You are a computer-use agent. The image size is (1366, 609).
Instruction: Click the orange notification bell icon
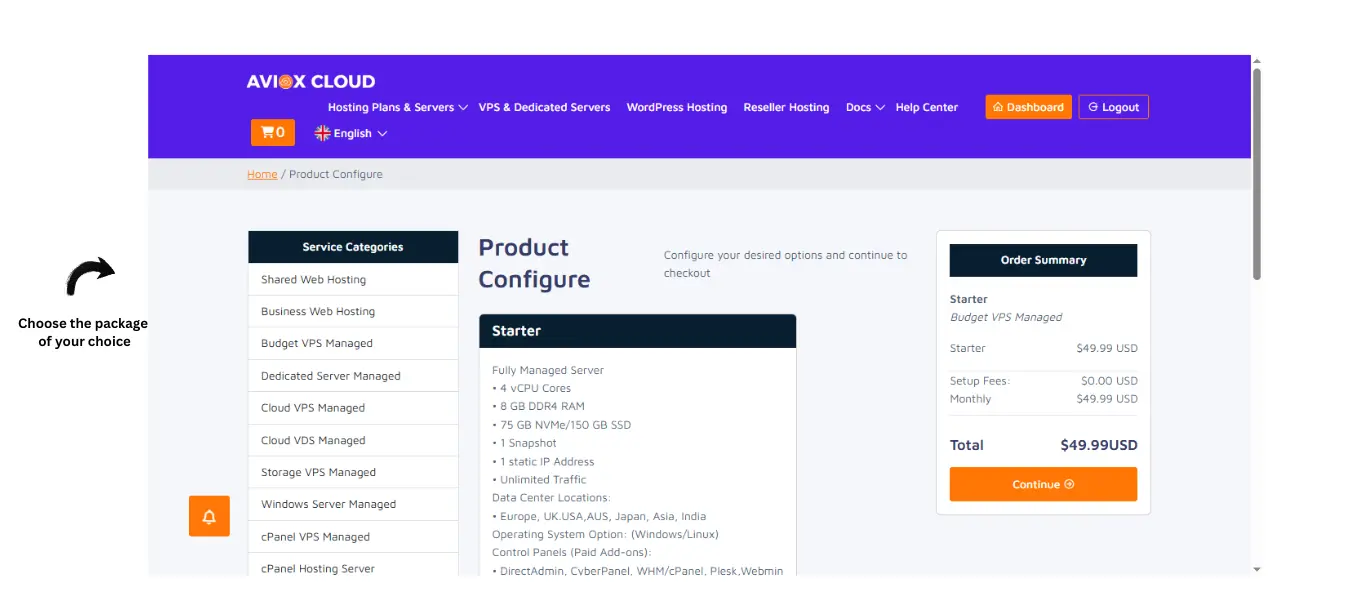(x=209, y=516)
